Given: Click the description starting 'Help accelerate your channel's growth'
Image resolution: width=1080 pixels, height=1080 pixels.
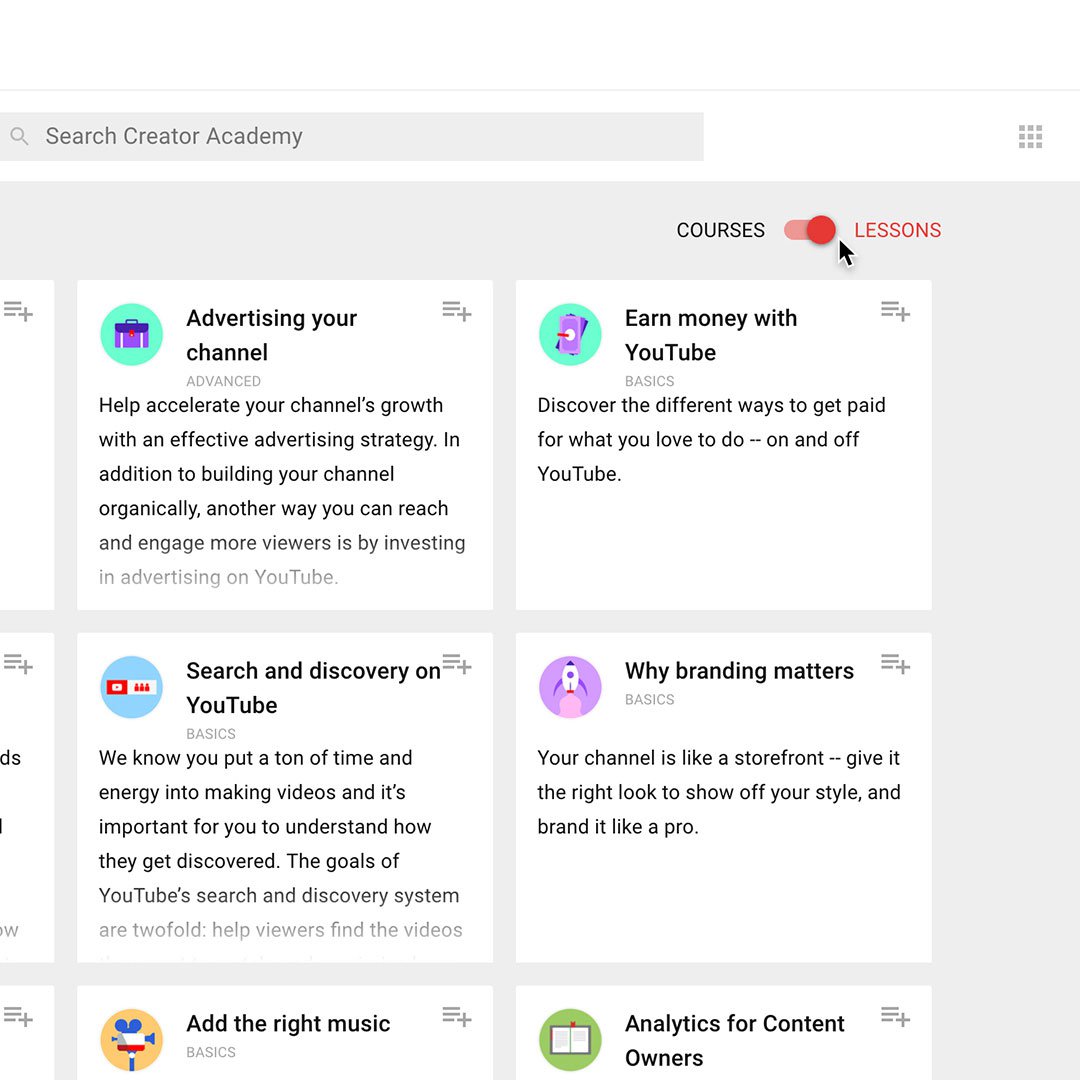Looking at the screenshot, I should tap(282, 491).
